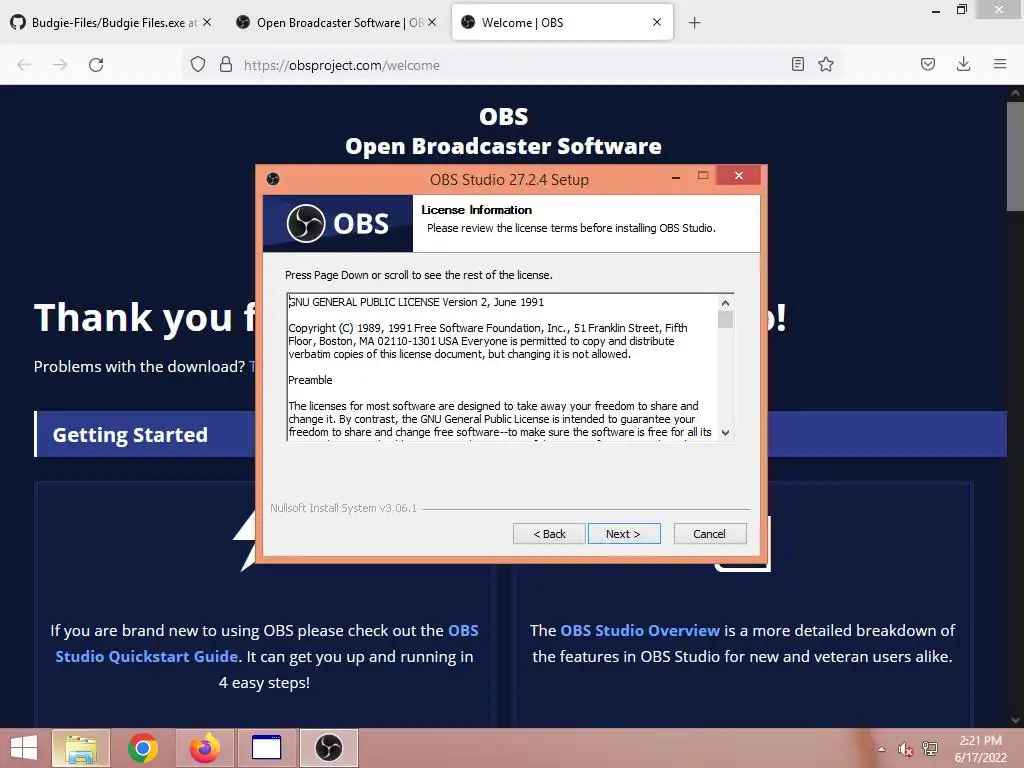Close the Open Broadcaster Software tab
The height and width of the screenshot is (768, 1024).
pyautogui.click(x=432, y=22)
